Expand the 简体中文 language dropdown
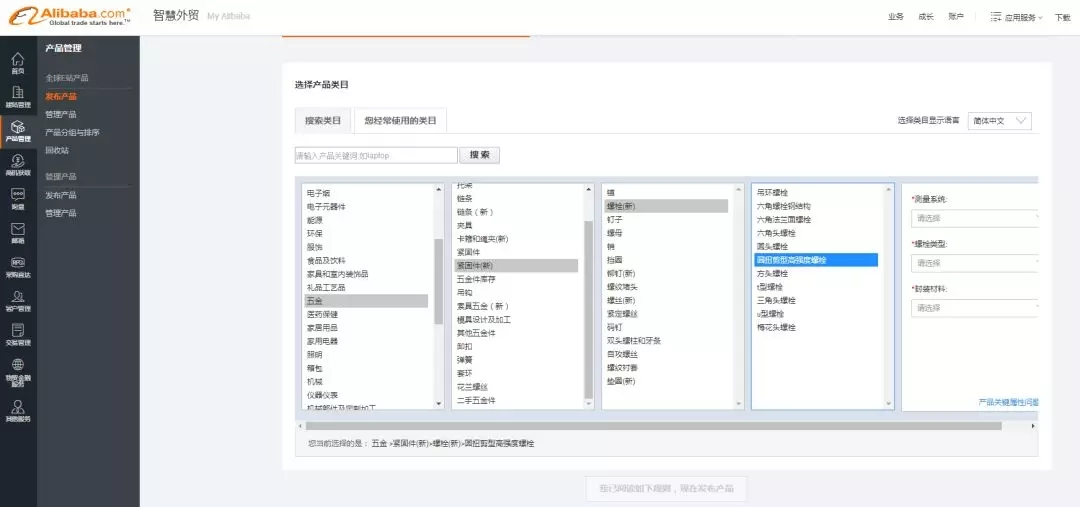The image size is (1080, 507). pyautogui.click(x=998, y=120)
